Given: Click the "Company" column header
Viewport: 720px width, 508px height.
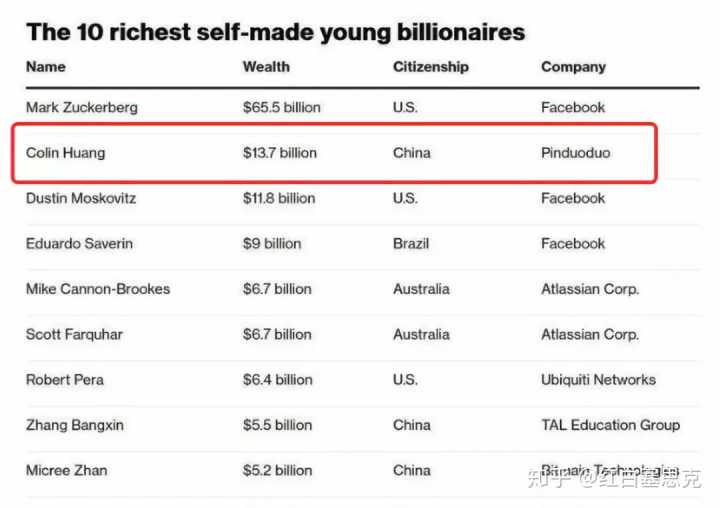Looking at the screenshot, I should coord(573,67).
